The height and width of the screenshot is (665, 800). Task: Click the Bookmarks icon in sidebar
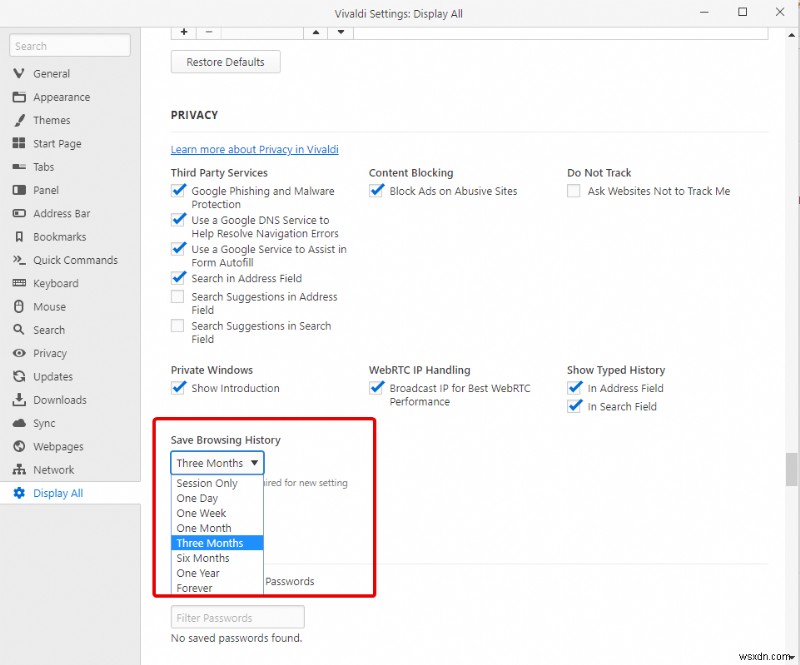click(18, 237)
